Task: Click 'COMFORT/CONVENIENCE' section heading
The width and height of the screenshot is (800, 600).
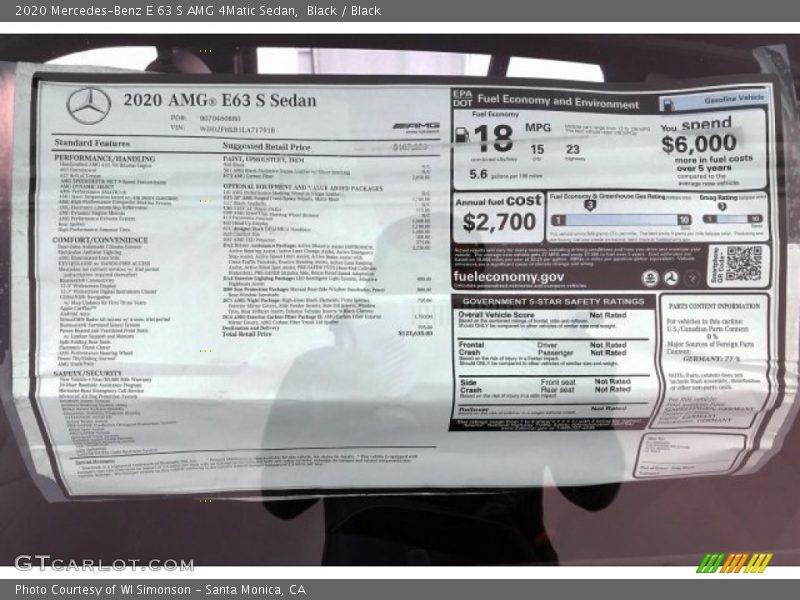Action: click(x=100, y=240)
